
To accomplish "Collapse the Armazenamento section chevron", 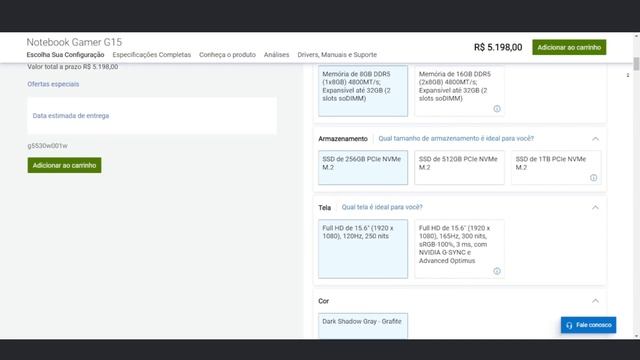I will (x=596, y=139).
